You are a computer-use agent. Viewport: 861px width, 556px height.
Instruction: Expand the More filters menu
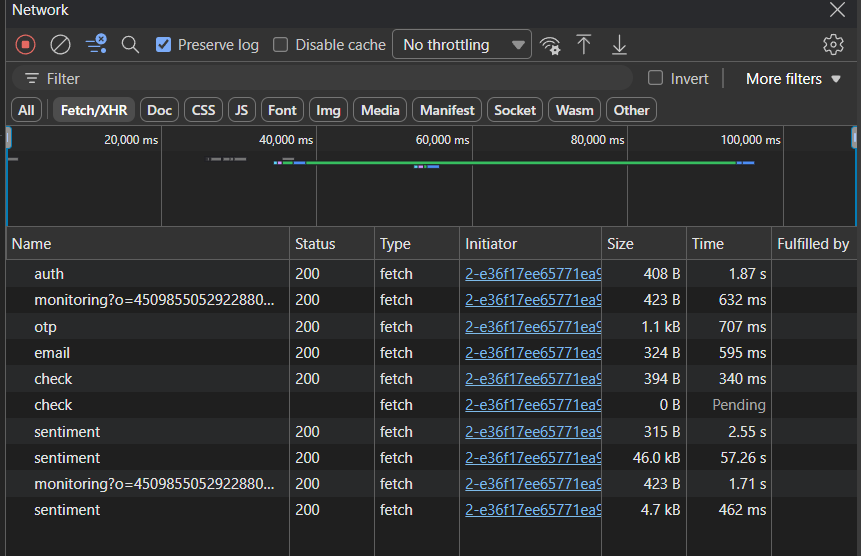[793, 78]
